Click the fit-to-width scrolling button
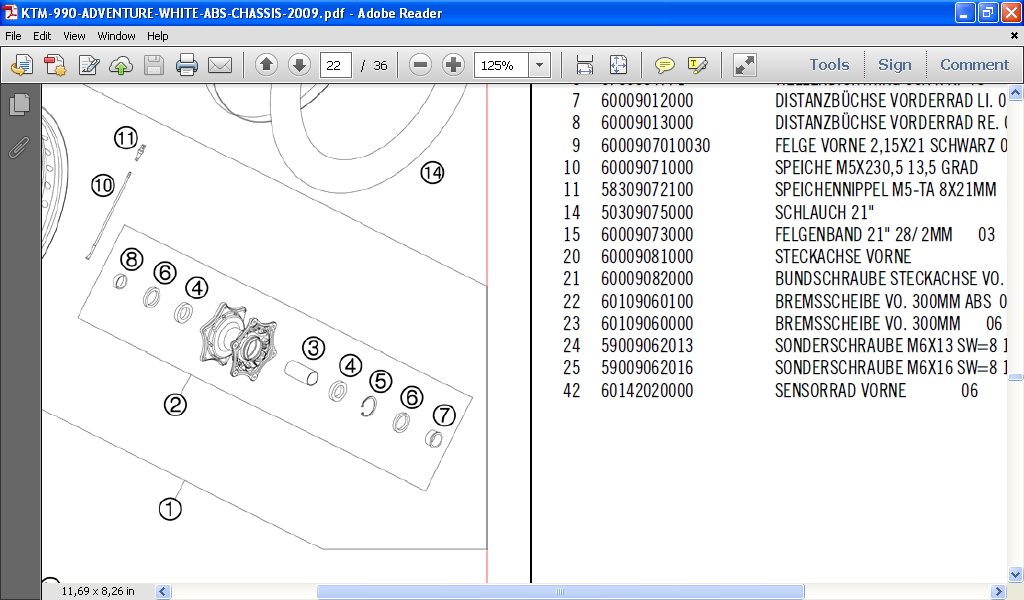Viewport: 1024px width, 600px height. tap(585, 66)
